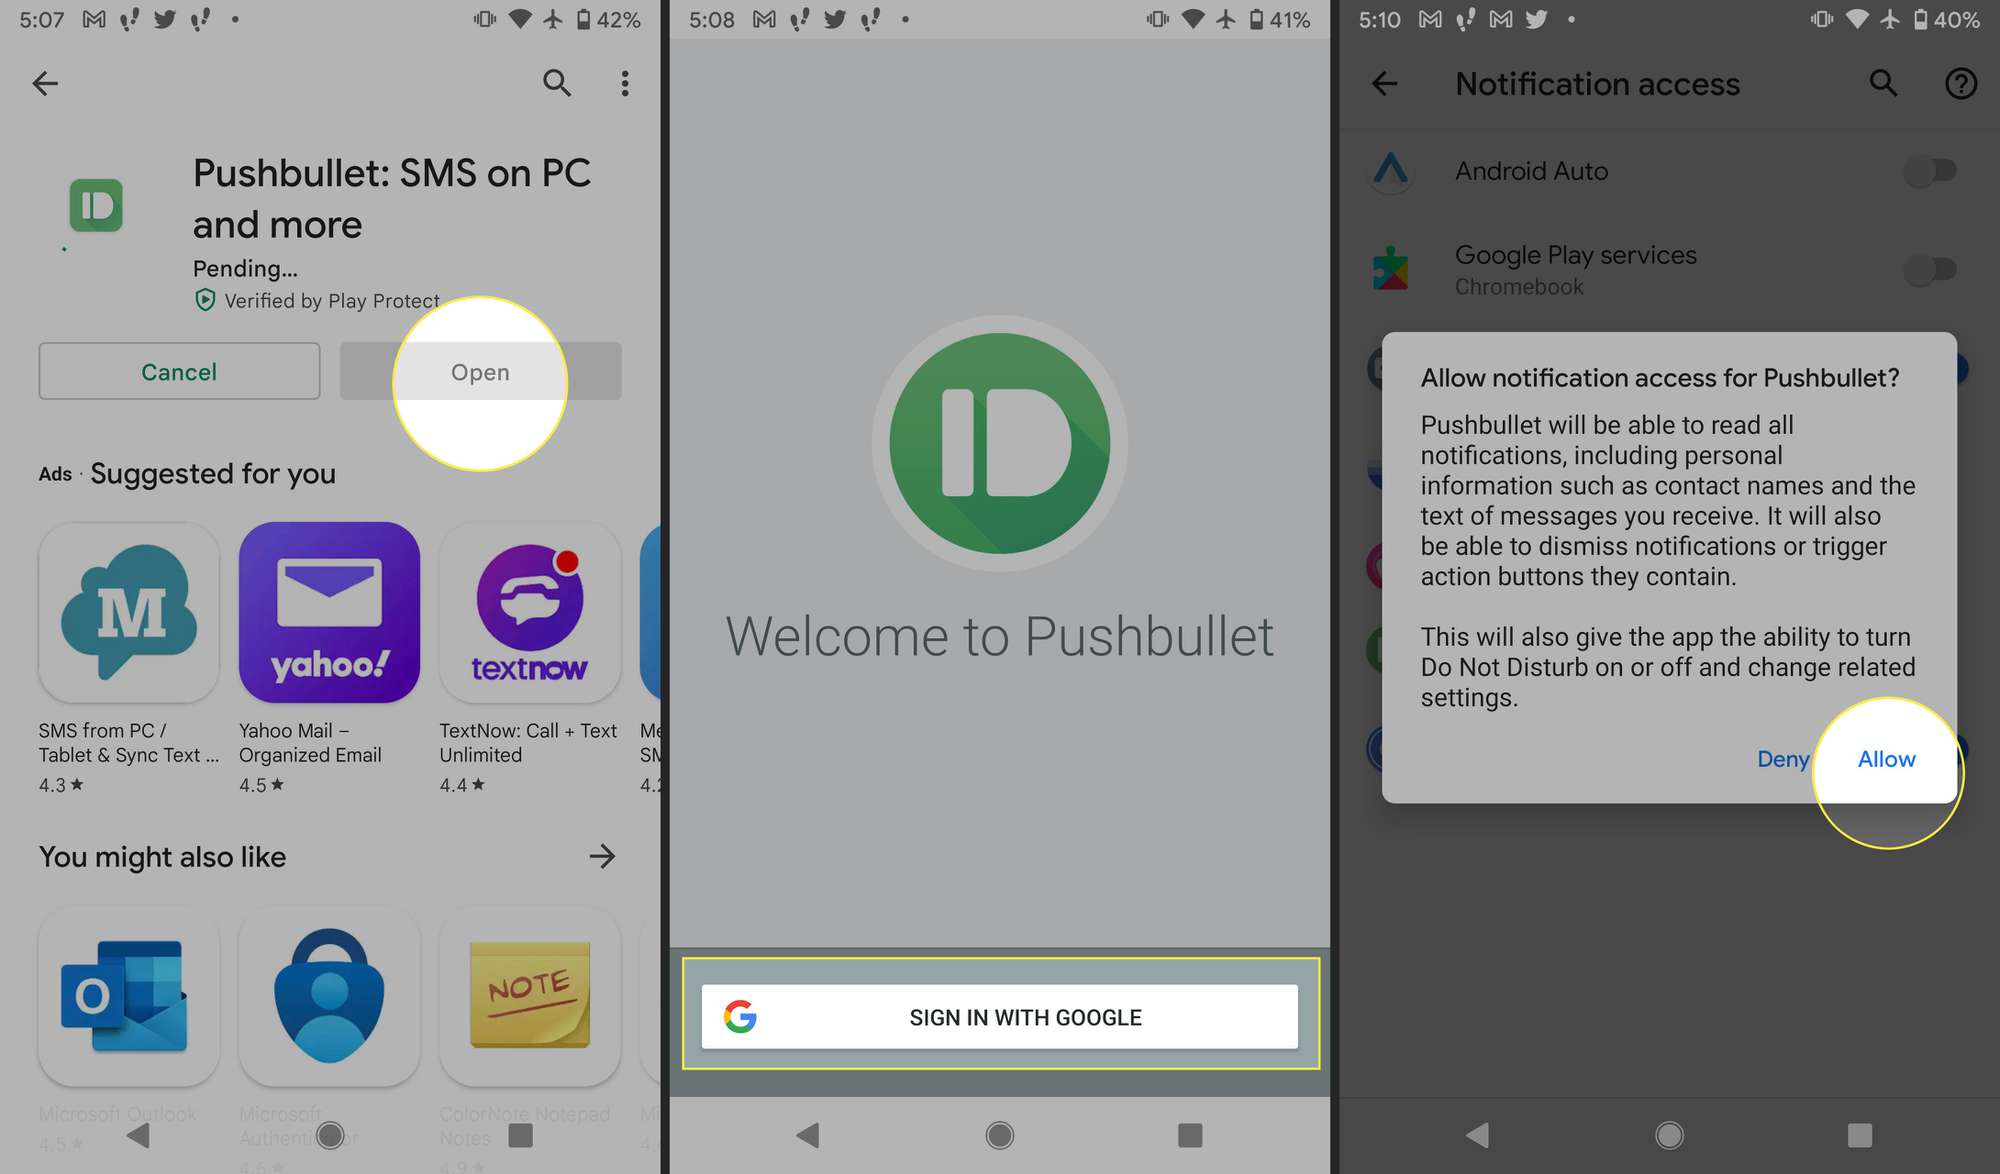The width and height of the screenshot is (2000, 1174).
Task: Tap the 'Notification access' title
Action: click(x=1598, y=83)
